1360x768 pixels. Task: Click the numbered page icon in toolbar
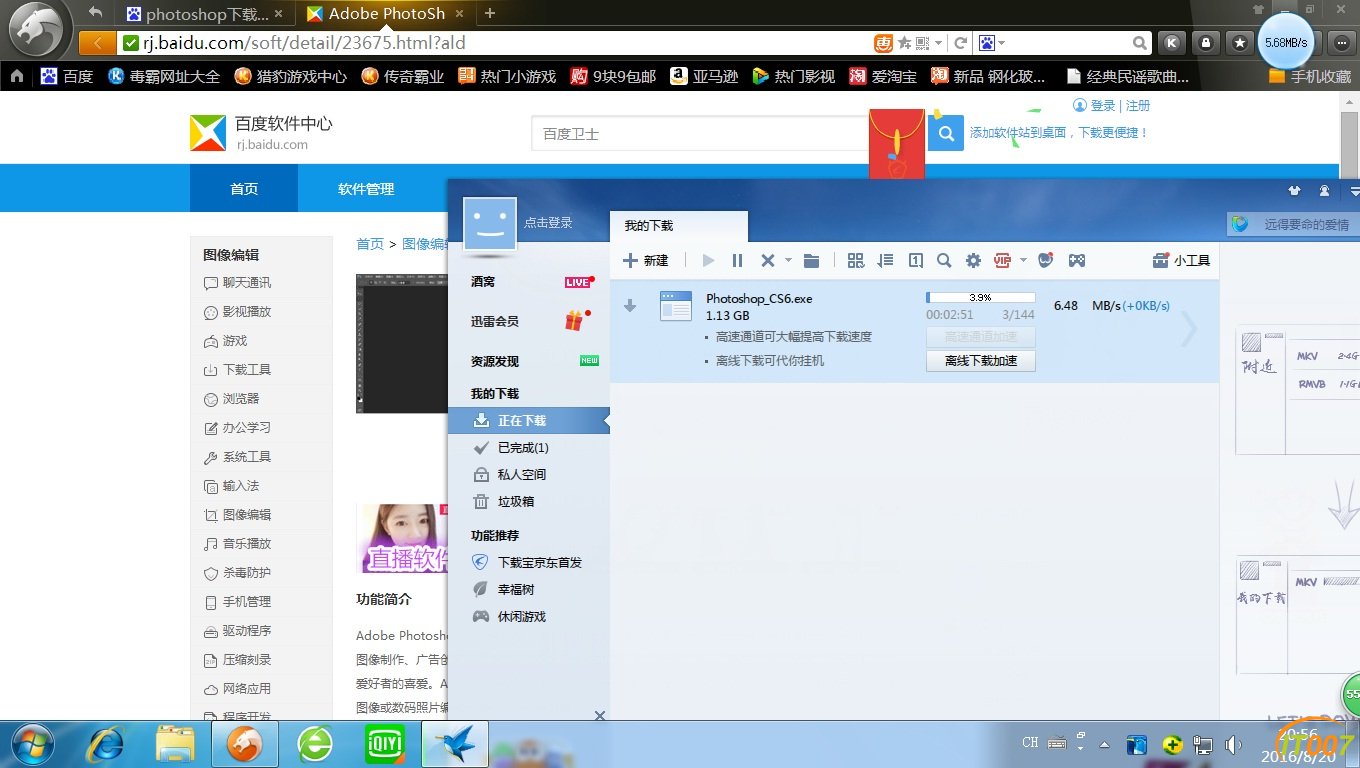click(x=915, y=260)
